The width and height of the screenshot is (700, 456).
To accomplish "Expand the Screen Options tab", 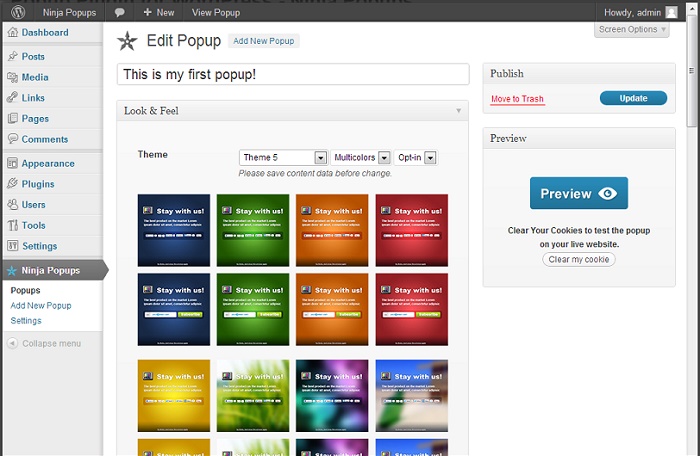I will pyautogui.click(x=632, y=30).
